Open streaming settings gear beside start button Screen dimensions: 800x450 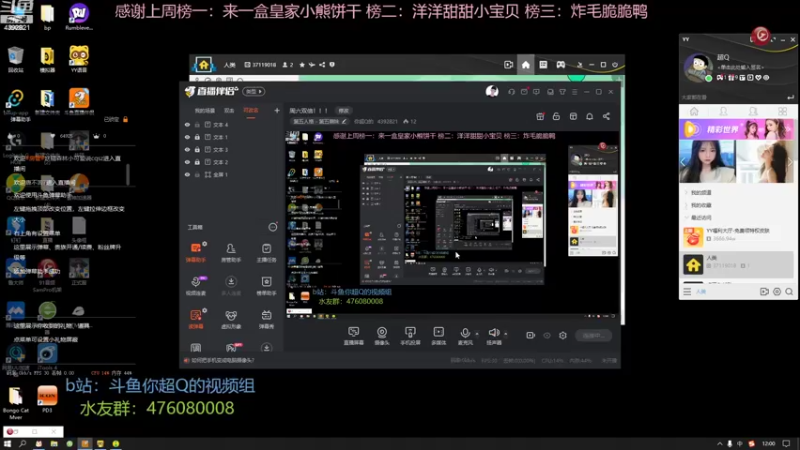[563, 335]
